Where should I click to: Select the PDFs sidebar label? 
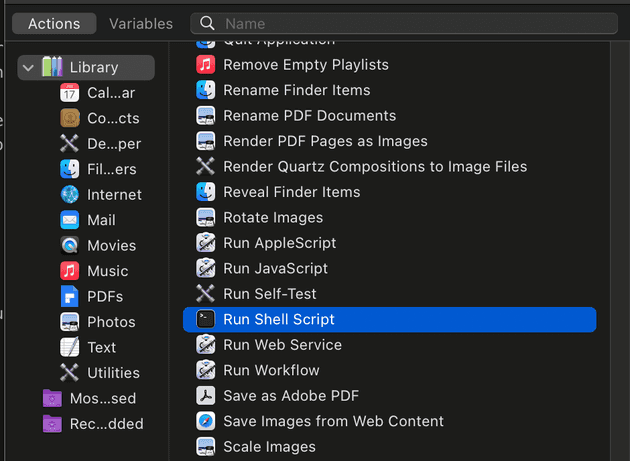(105, 296)
